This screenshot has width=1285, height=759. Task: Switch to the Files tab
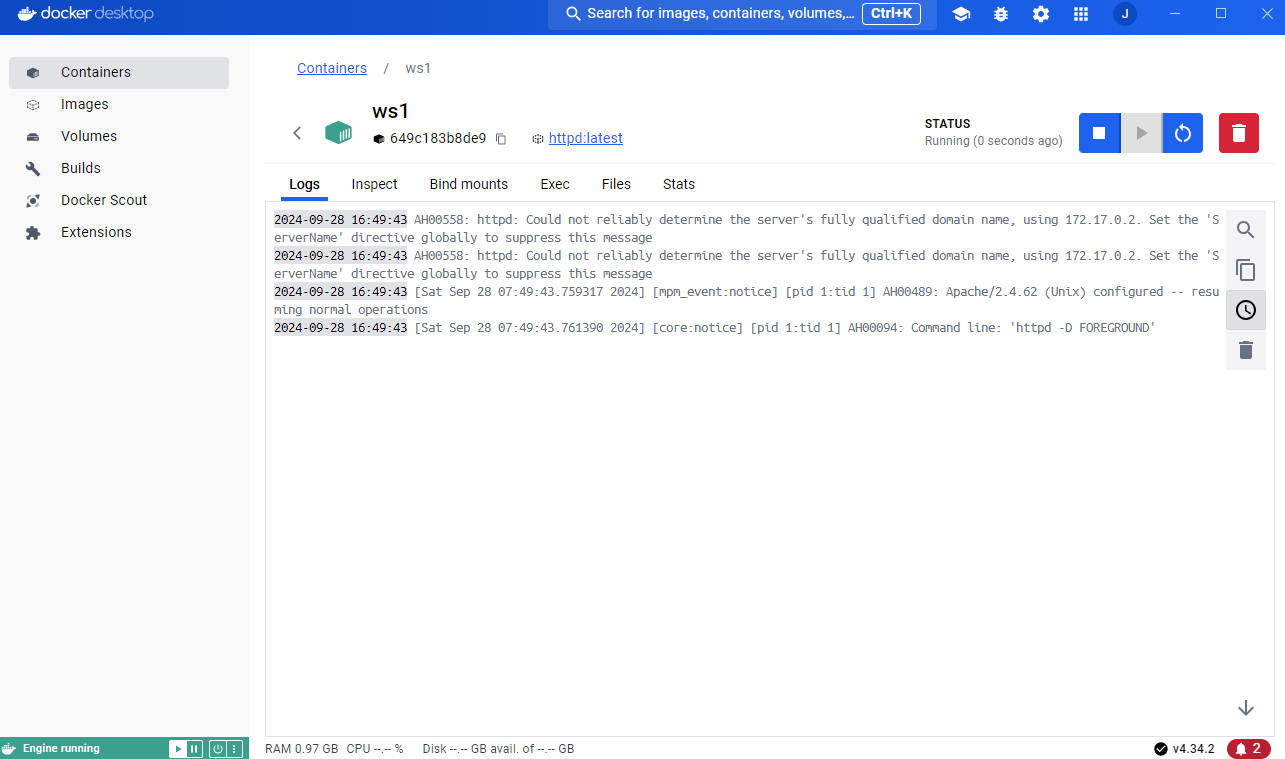(x=616, y=184)
